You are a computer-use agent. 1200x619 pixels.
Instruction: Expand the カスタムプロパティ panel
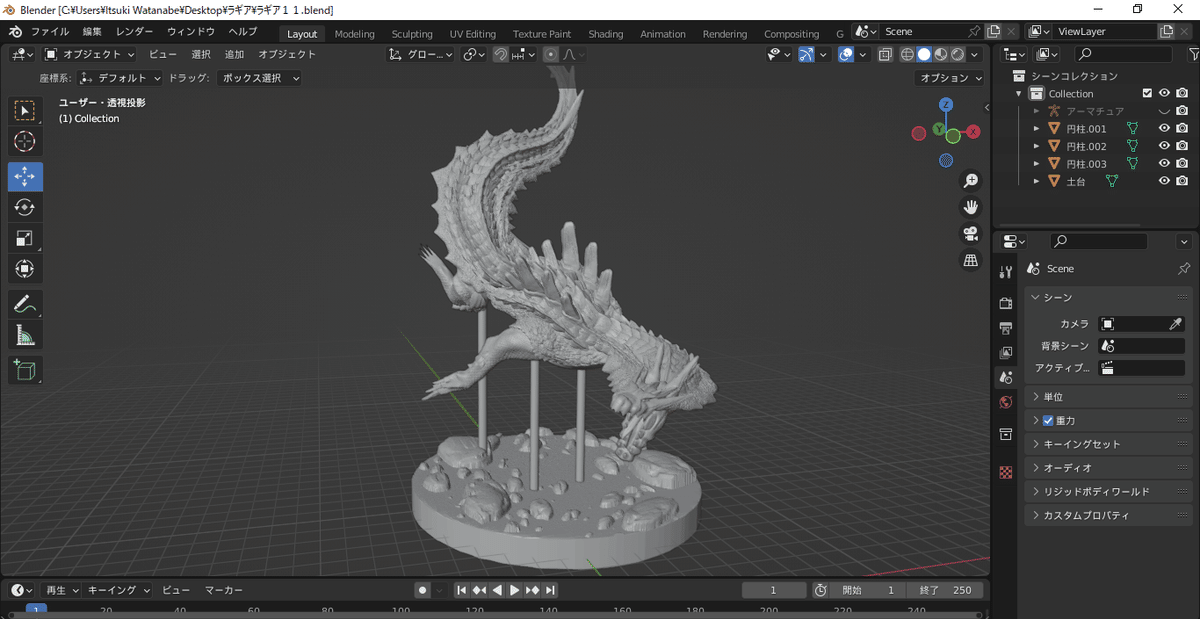click(1109, 516)
